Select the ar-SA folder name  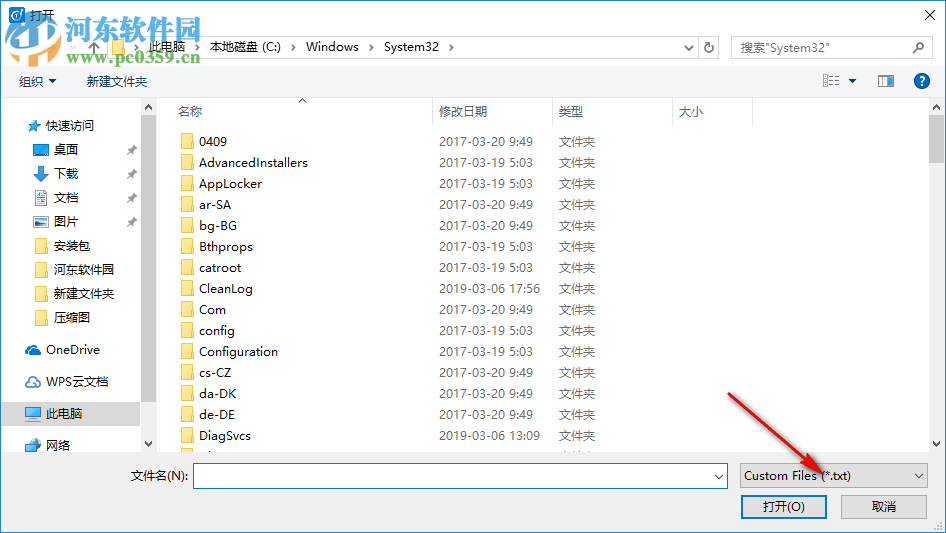(215, 205)
